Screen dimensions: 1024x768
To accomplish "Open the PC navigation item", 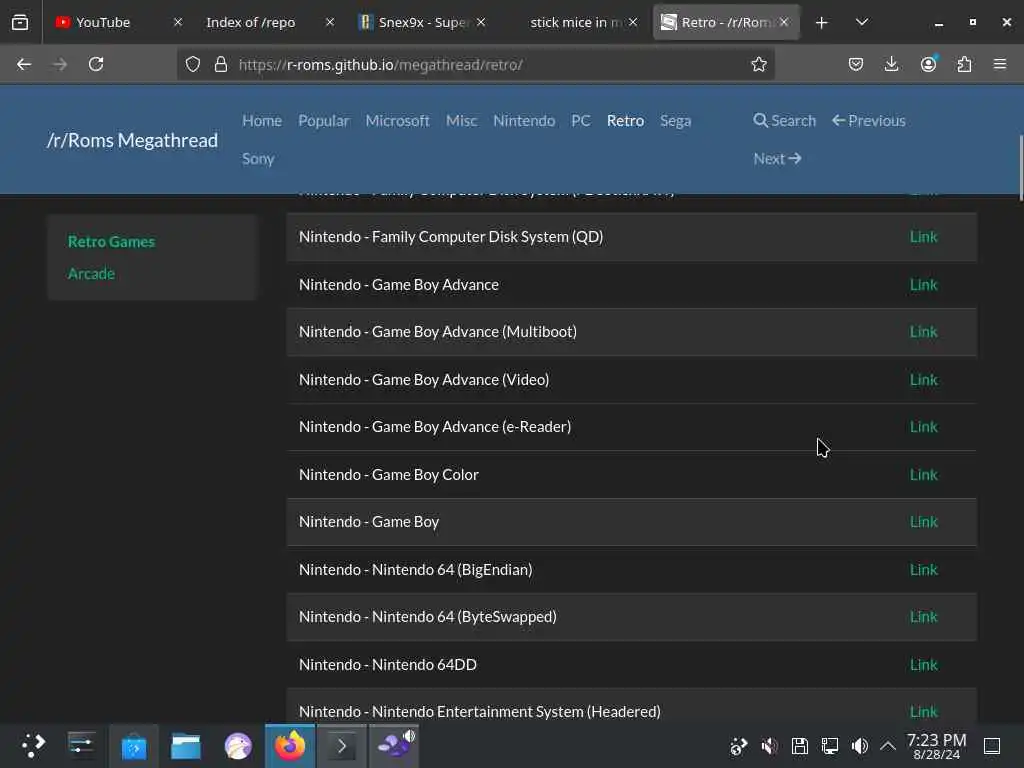I will (581, 121).
